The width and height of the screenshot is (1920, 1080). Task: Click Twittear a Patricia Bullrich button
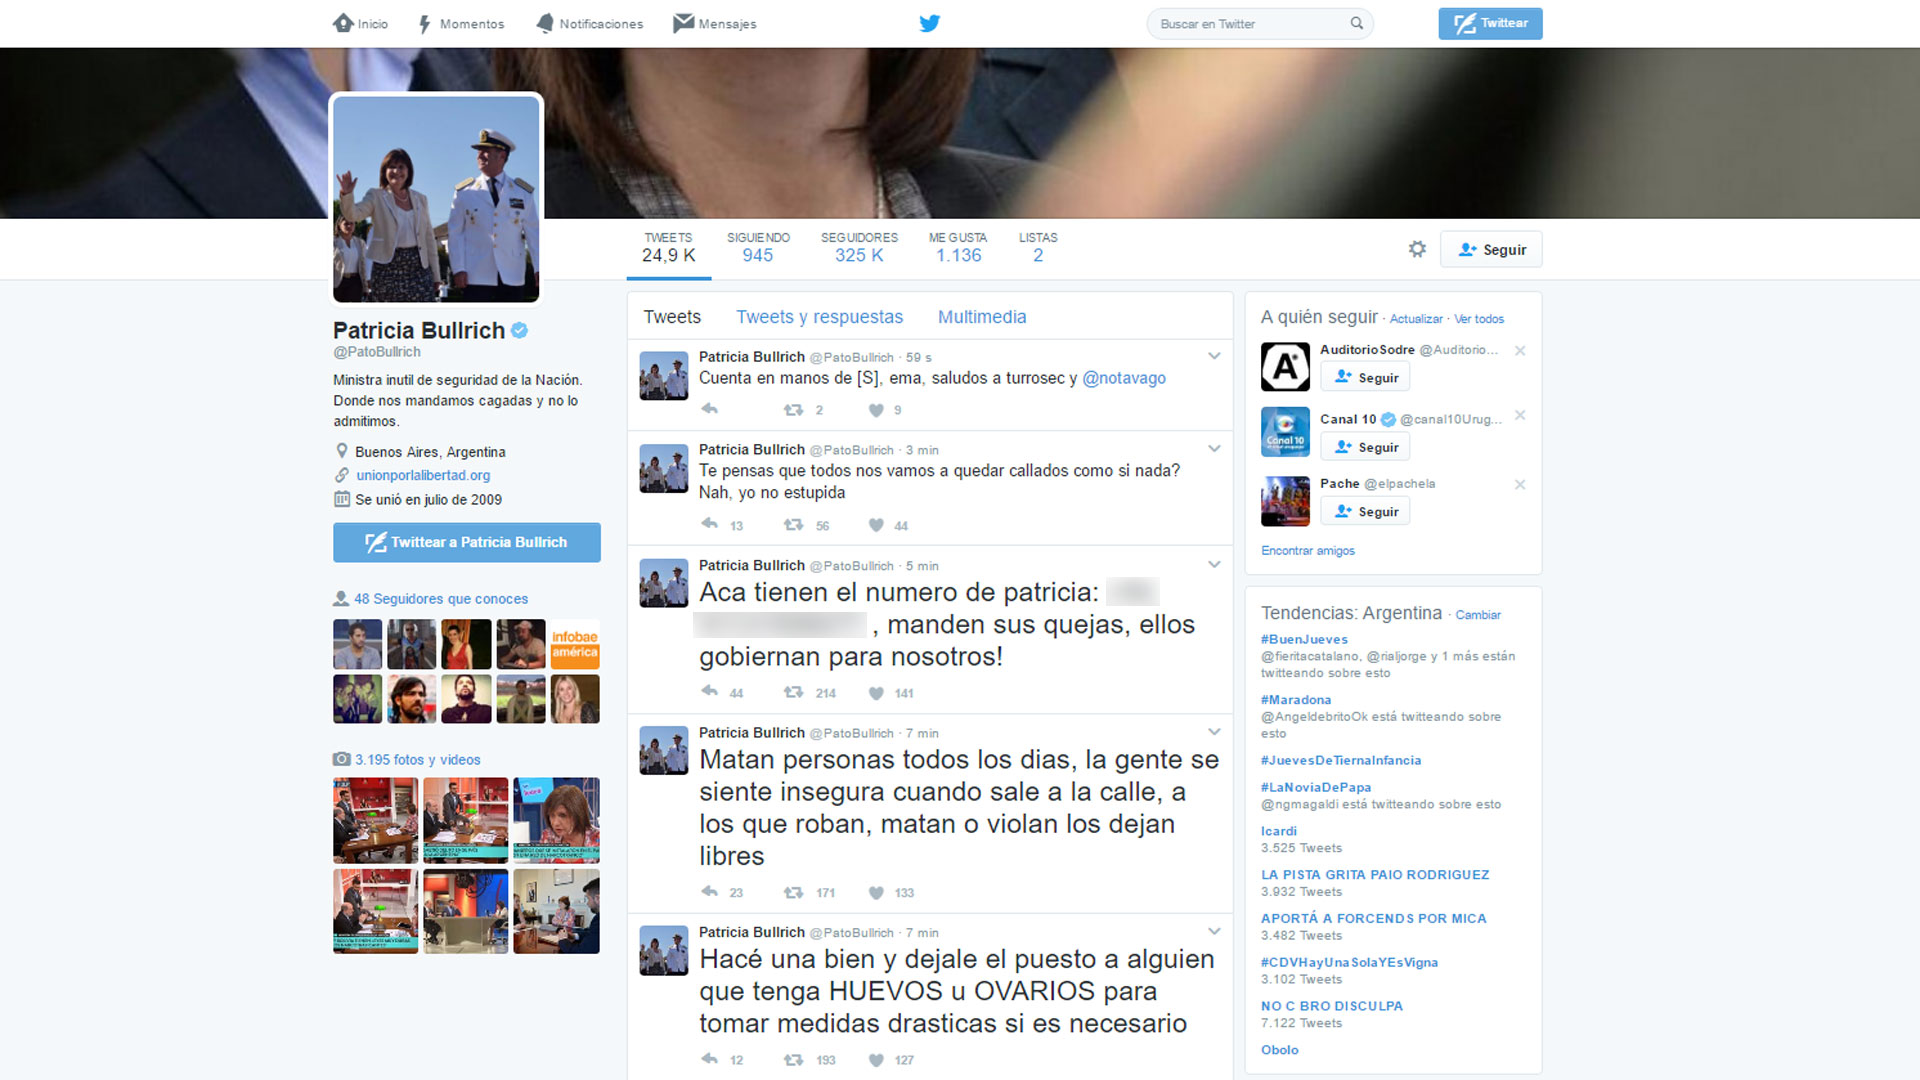pyautogui.click(x=467, y=542)
